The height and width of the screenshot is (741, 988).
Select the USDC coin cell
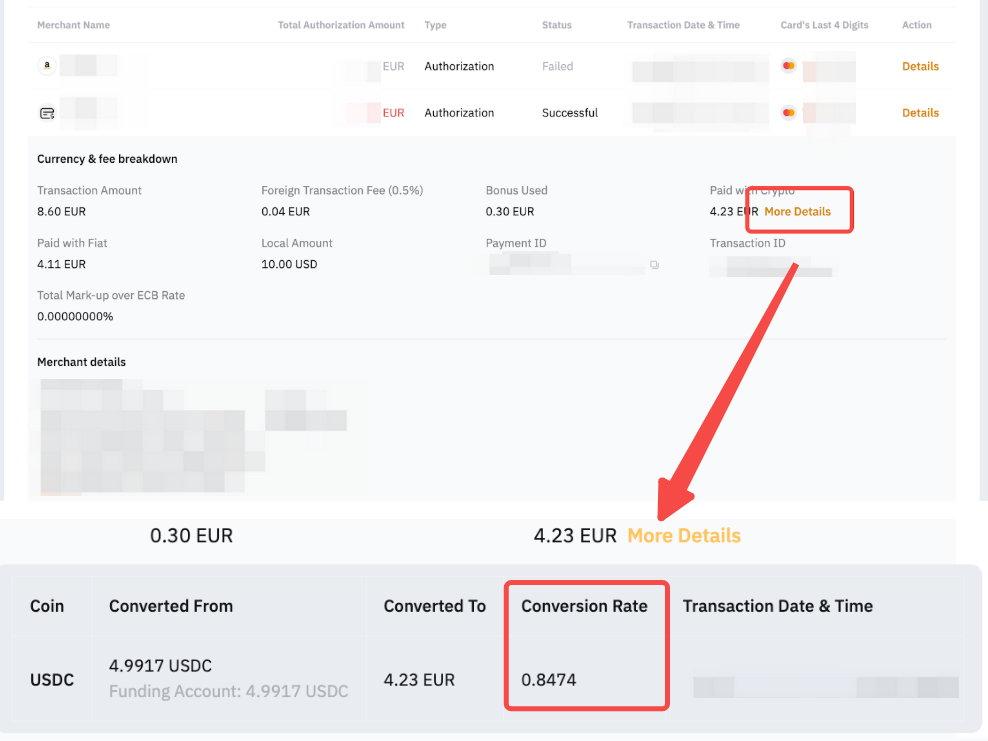[52, 680]
